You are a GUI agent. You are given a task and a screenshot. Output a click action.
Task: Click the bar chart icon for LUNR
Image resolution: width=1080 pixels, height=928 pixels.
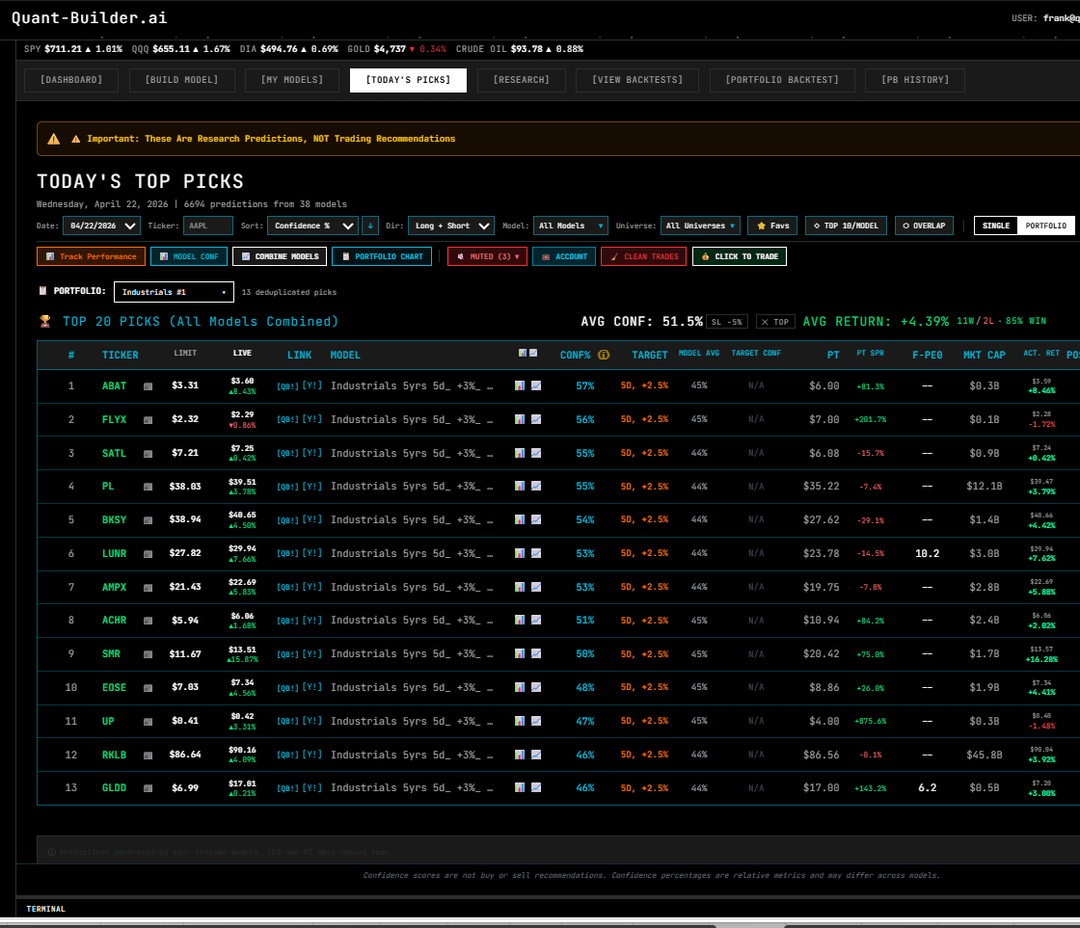click(520, 553)
